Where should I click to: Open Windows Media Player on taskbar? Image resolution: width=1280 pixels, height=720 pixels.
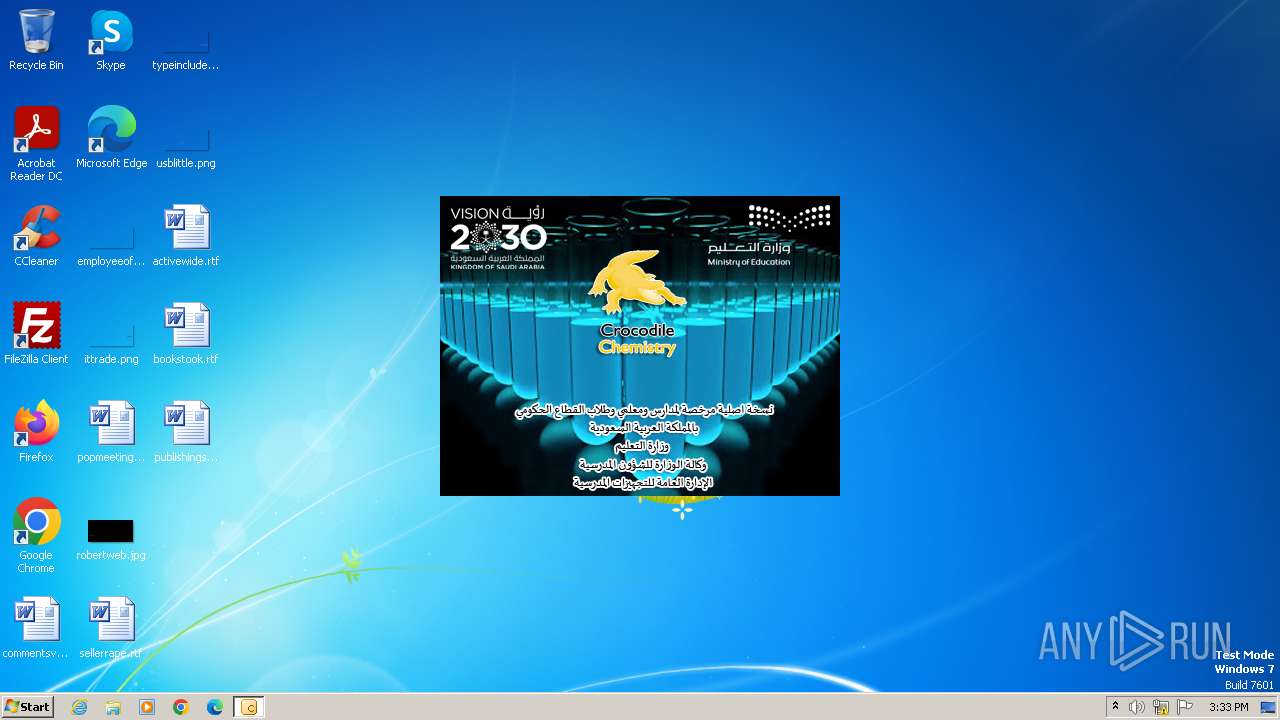(x=147, y=707)
